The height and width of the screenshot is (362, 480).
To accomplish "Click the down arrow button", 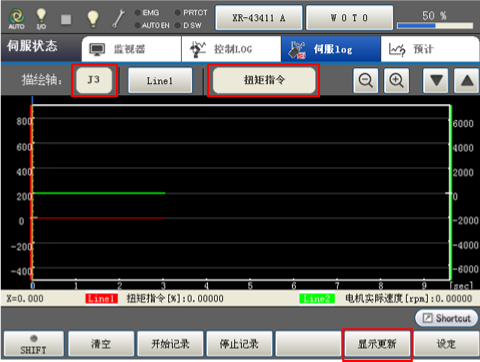I will click(436, 80).
